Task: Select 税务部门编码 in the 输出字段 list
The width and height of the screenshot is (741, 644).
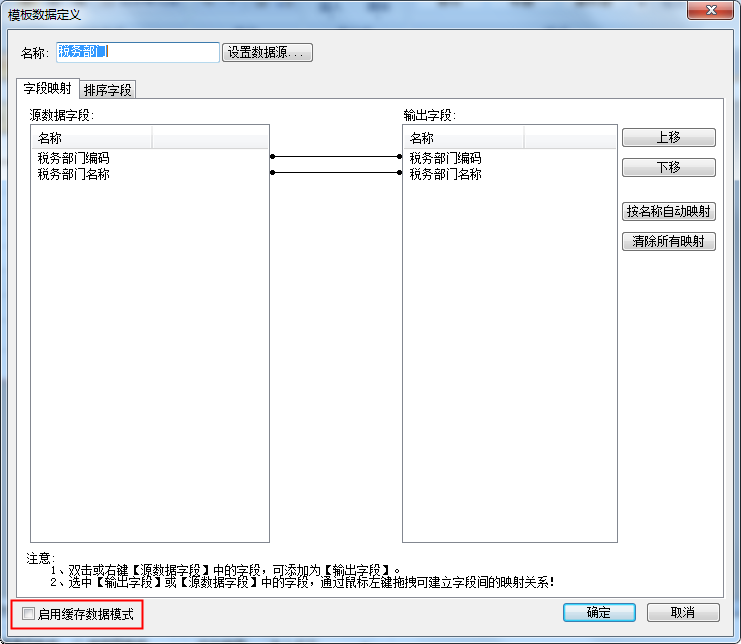Action: pyautogui.click(x=446, y=158)
